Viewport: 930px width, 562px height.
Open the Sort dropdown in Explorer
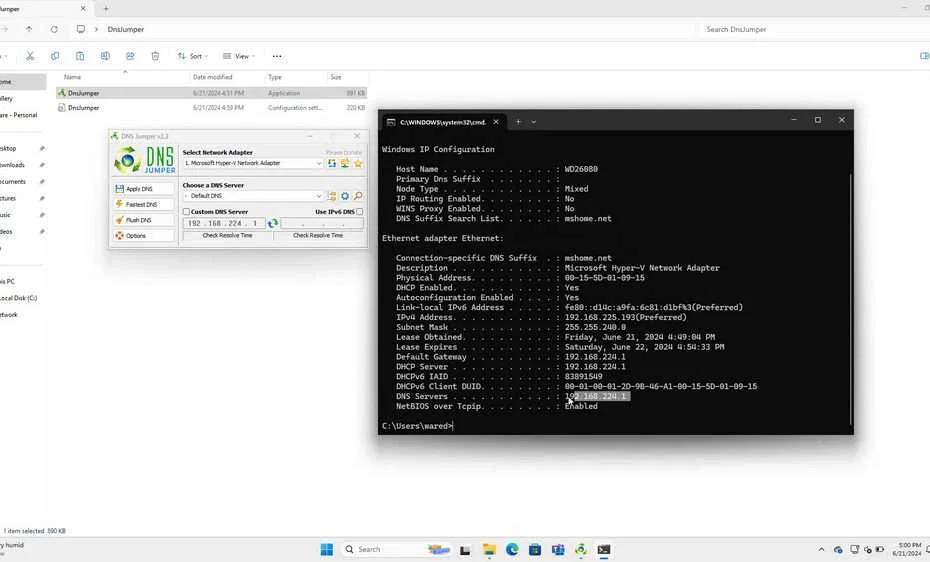[x=193, y=56]
